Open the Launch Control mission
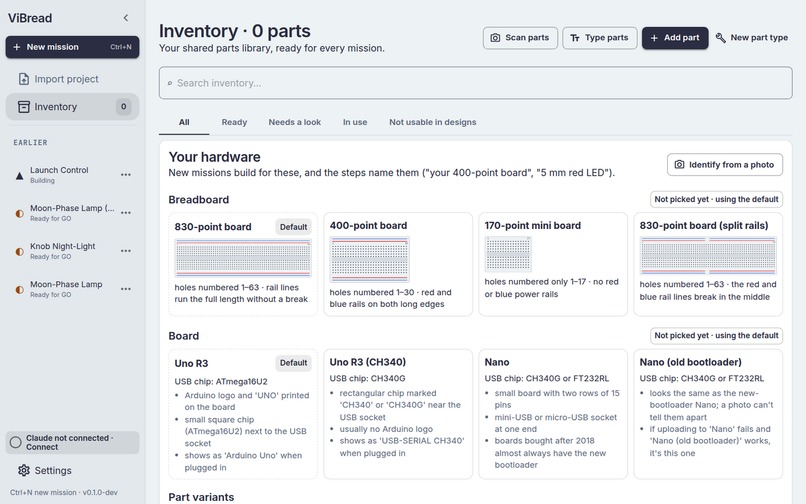Screen dimensions: 806x504 (72, 175)
